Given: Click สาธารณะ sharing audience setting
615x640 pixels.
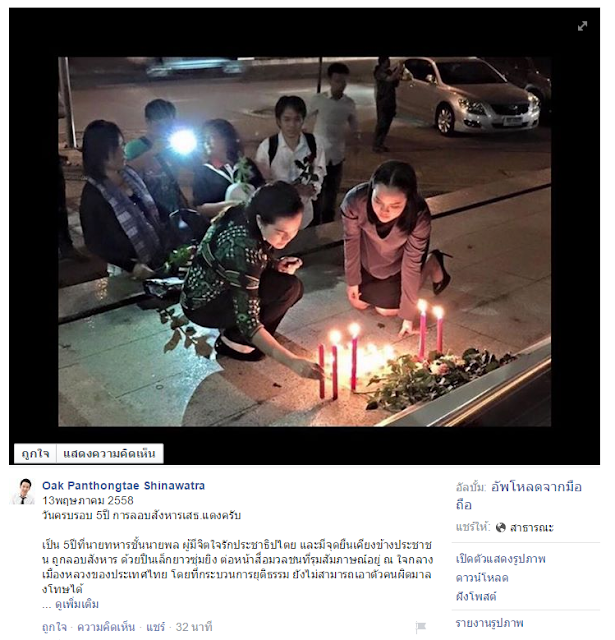Looking at the screenshot, I should click(531, 527).
